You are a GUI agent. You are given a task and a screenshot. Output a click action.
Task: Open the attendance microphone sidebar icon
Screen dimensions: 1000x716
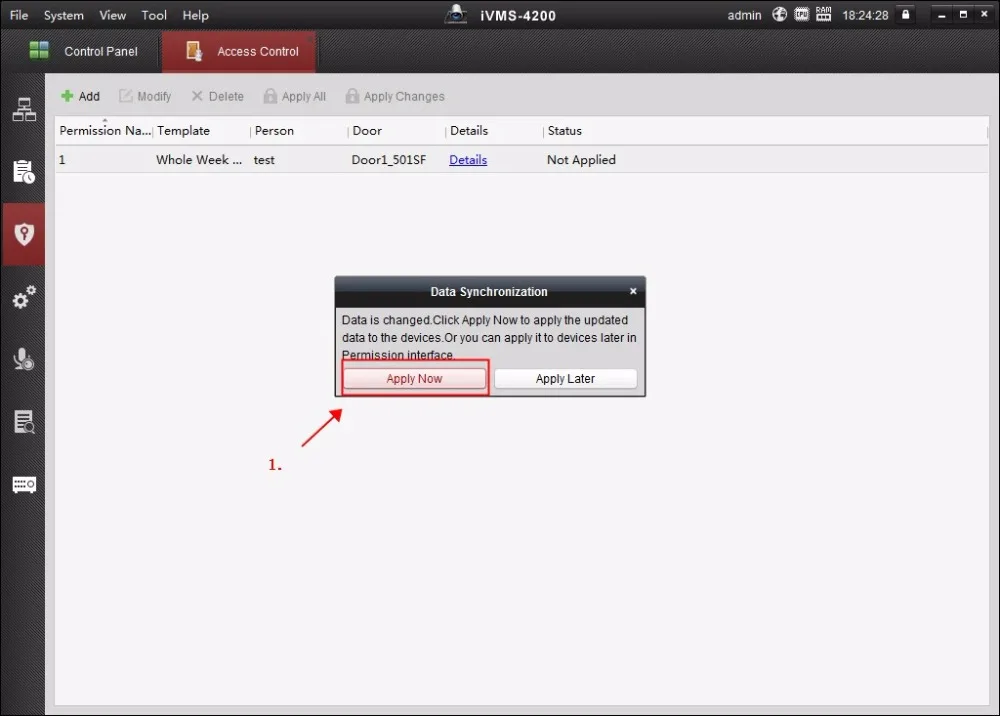coord(24,359)
